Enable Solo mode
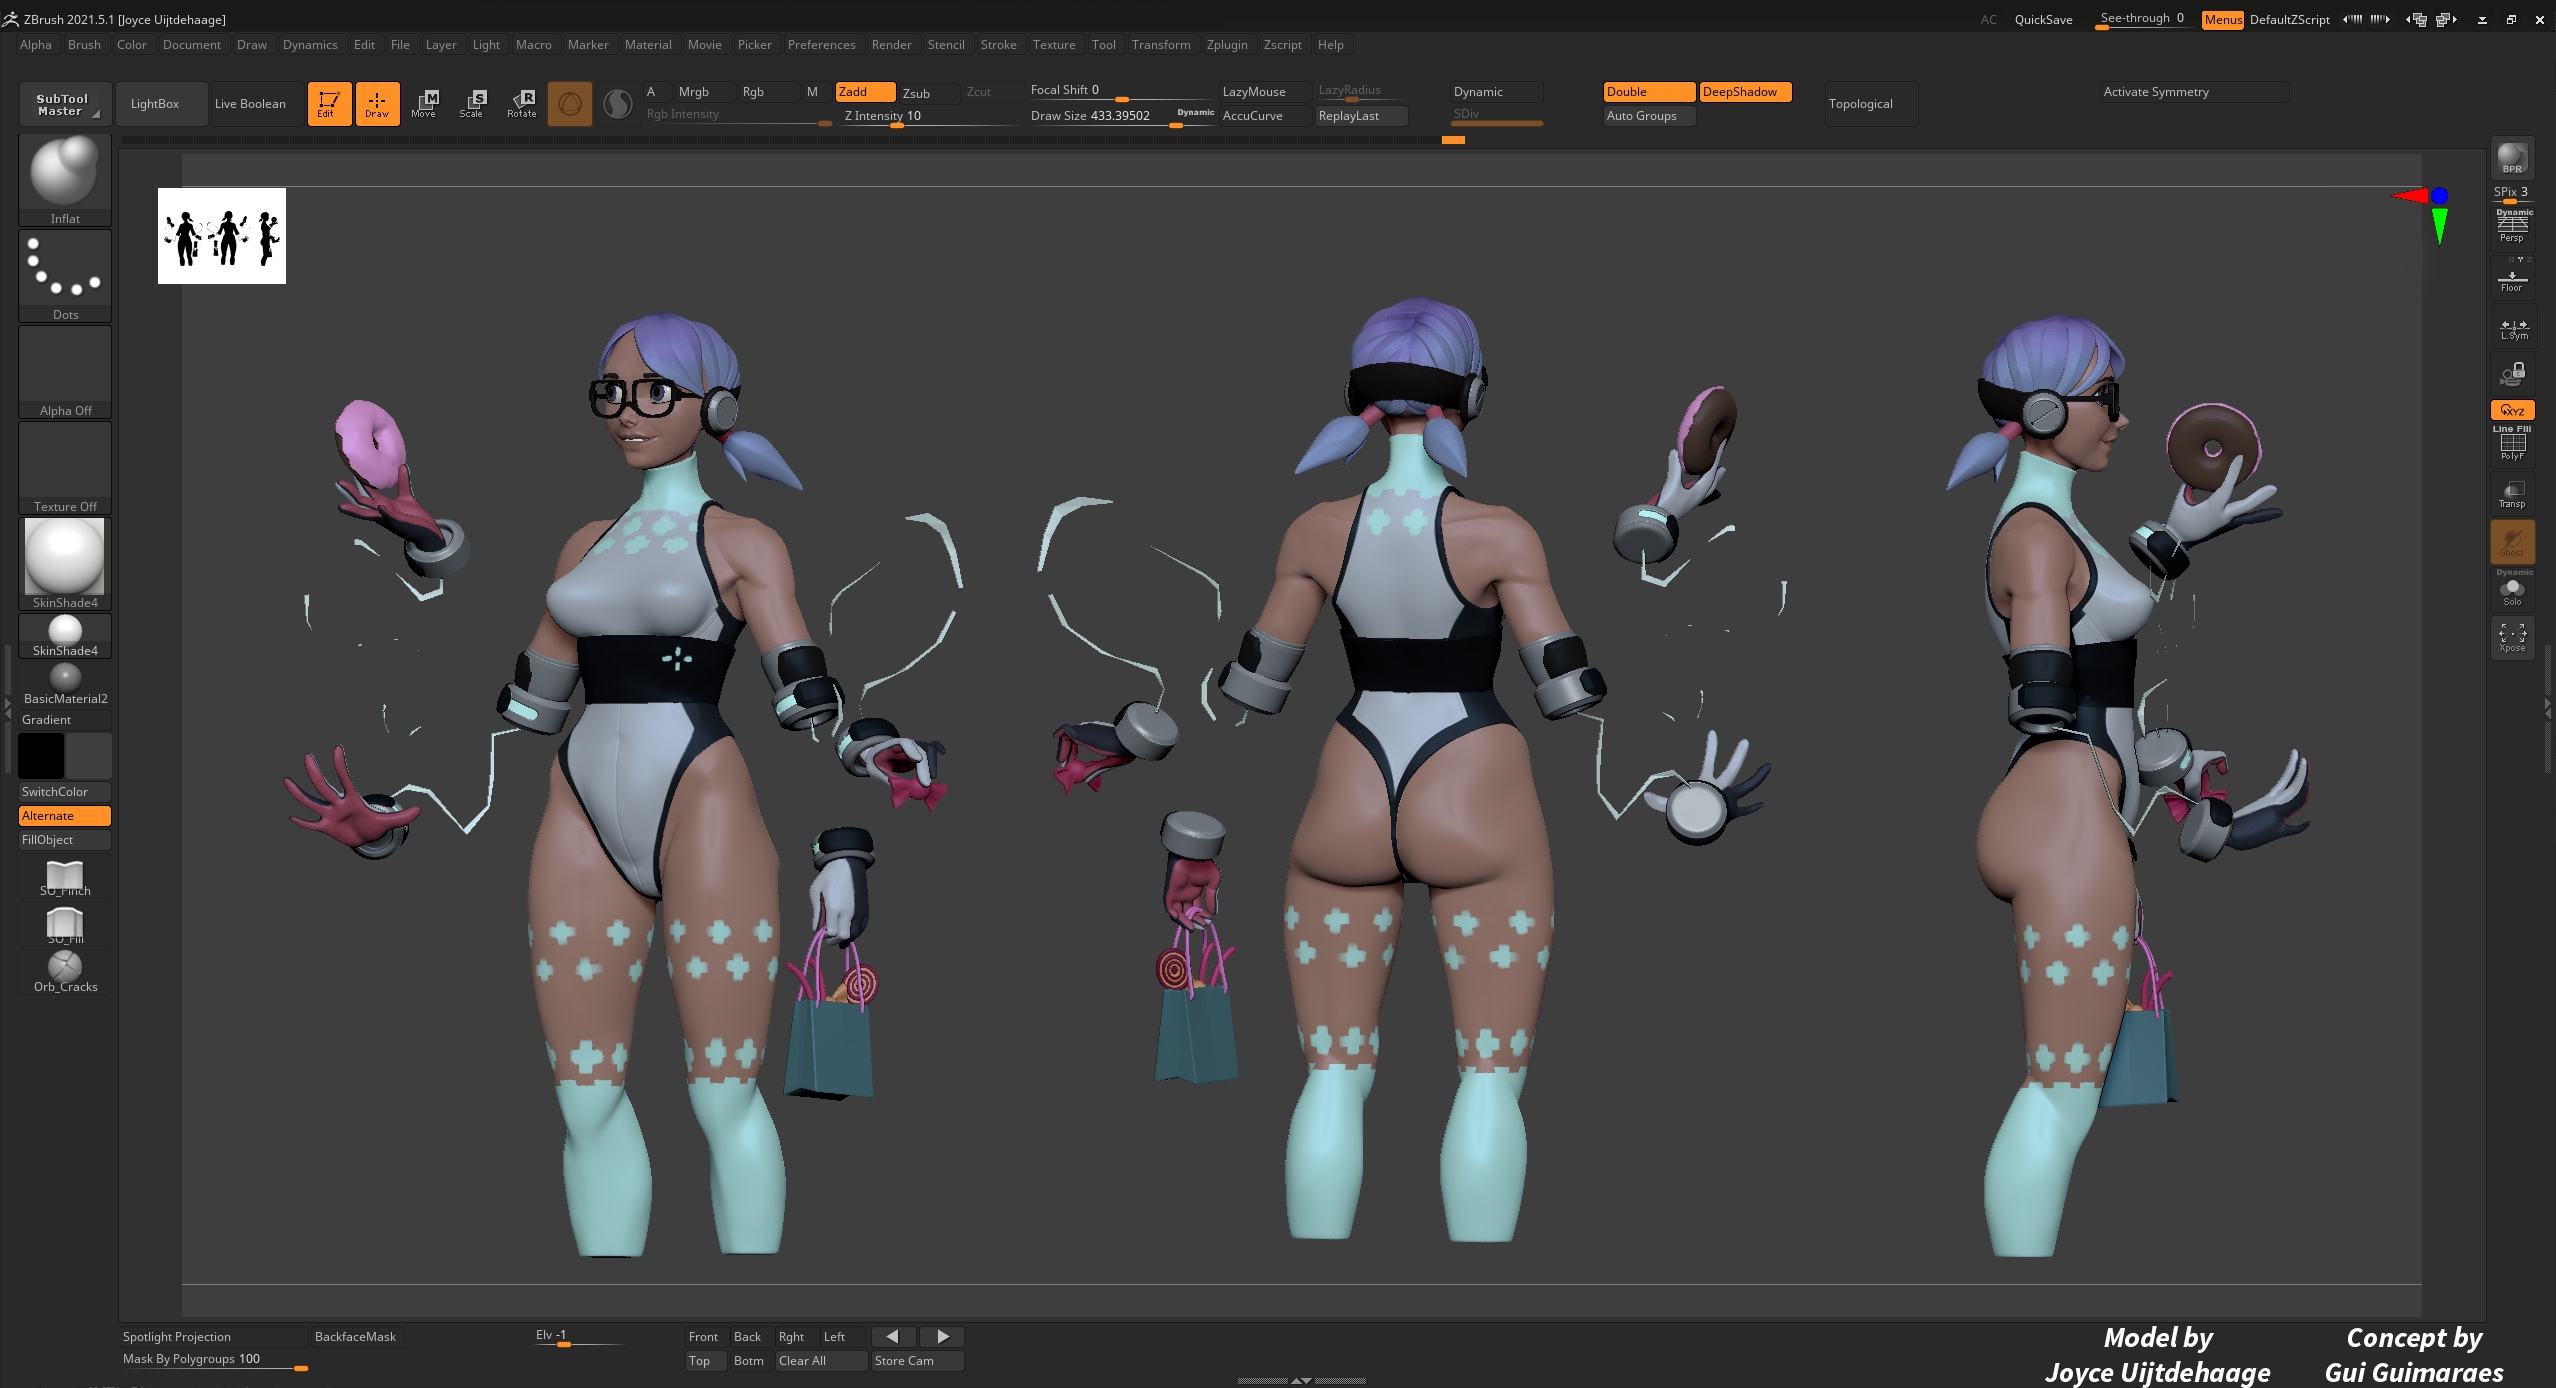Screen dimensions: 2556x1388 coord(2512,588)
